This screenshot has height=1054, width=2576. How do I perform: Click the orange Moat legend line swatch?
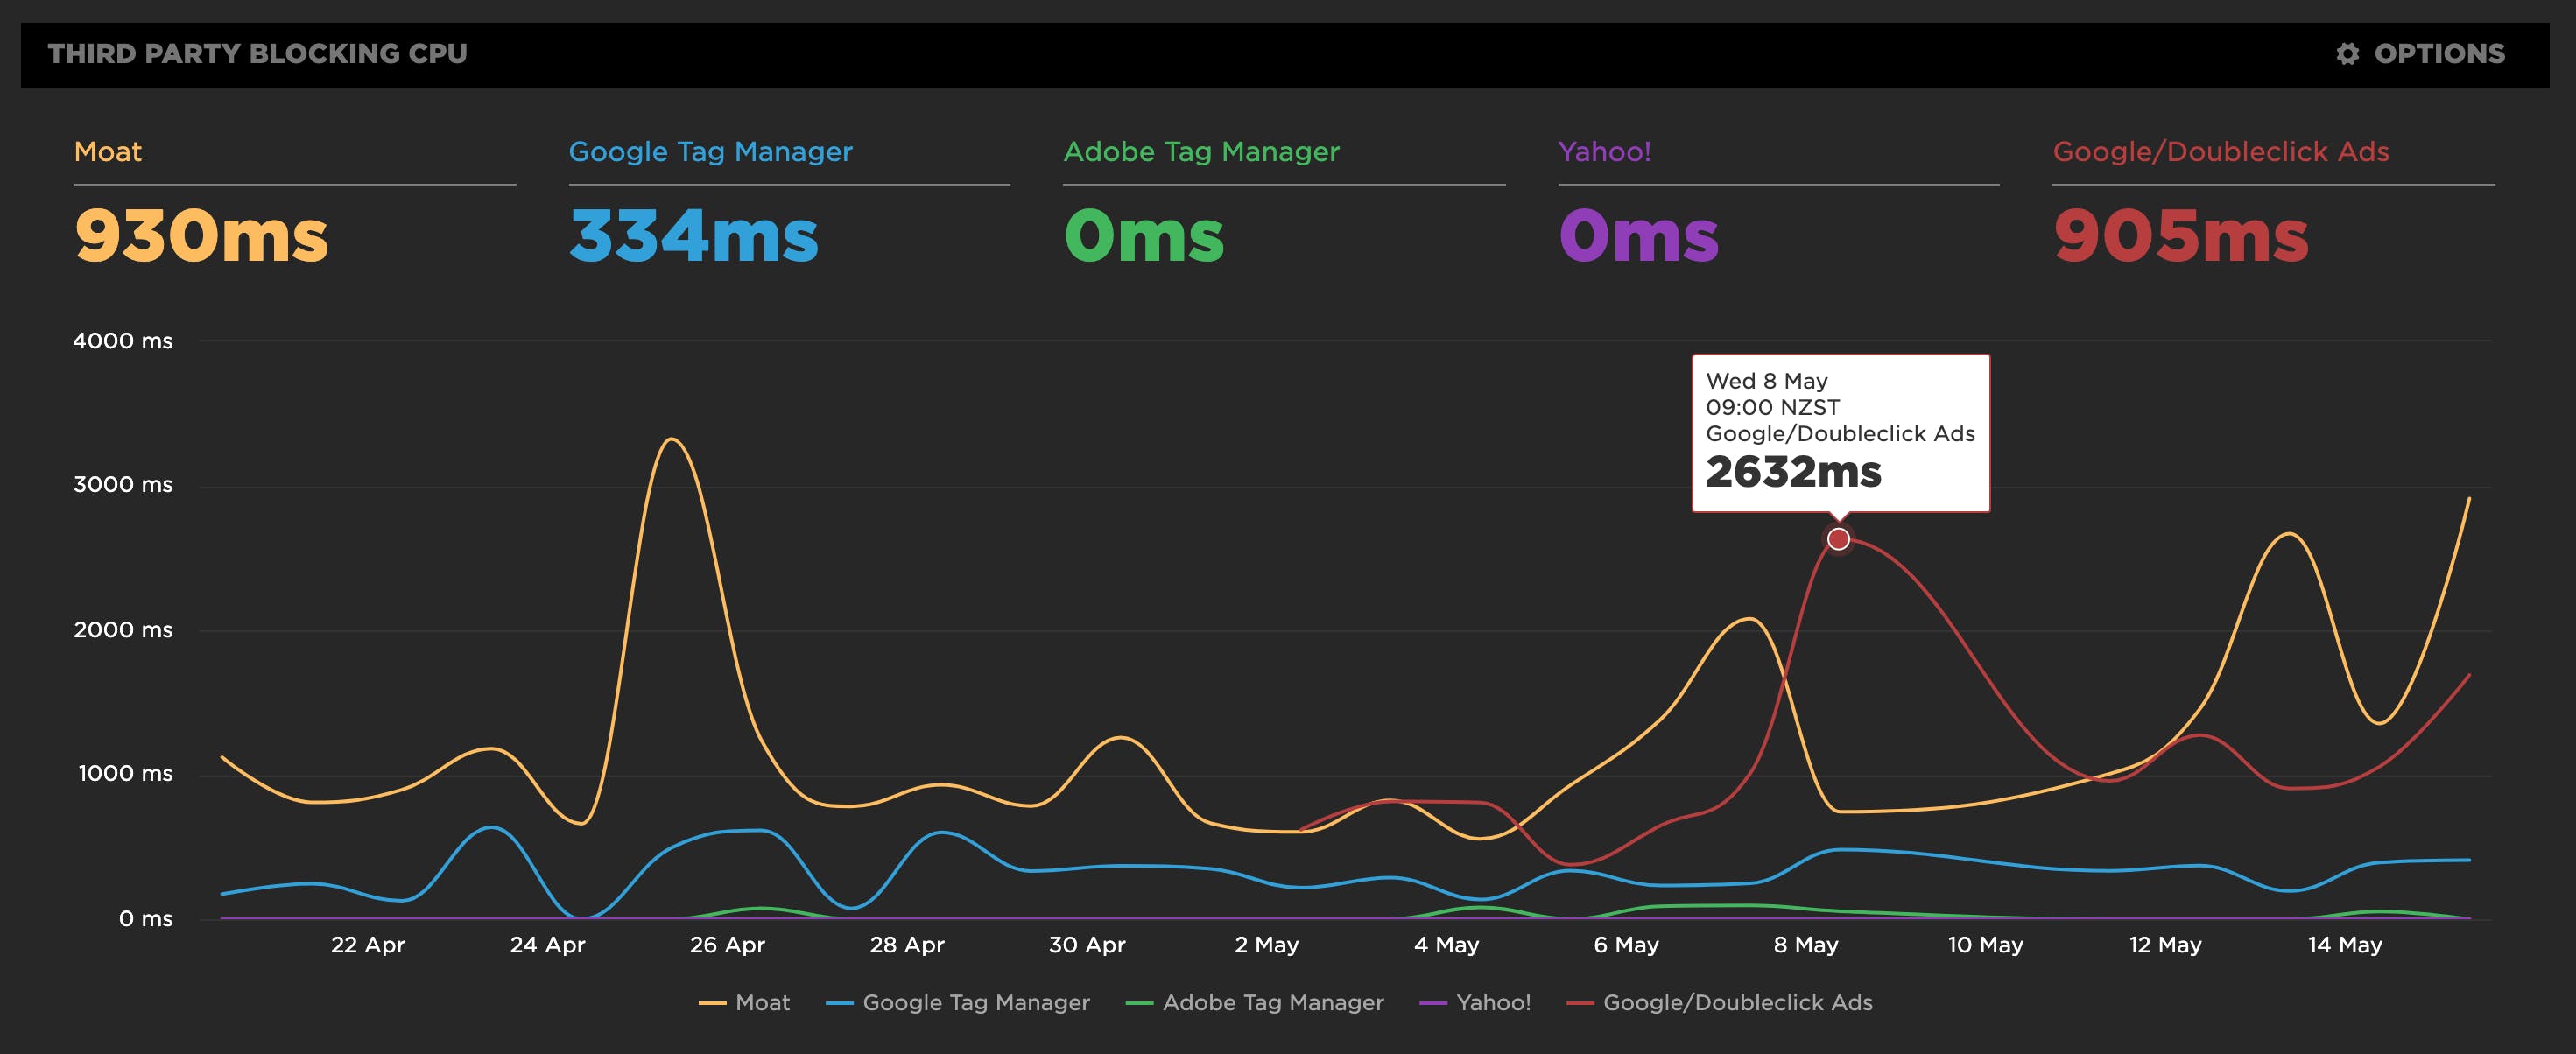712,1003
